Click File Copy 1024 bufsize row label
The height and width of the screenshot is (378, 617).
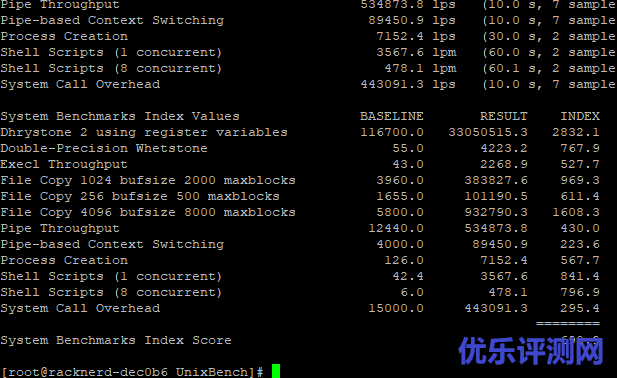pyautogui.click(x=148, y=181)
